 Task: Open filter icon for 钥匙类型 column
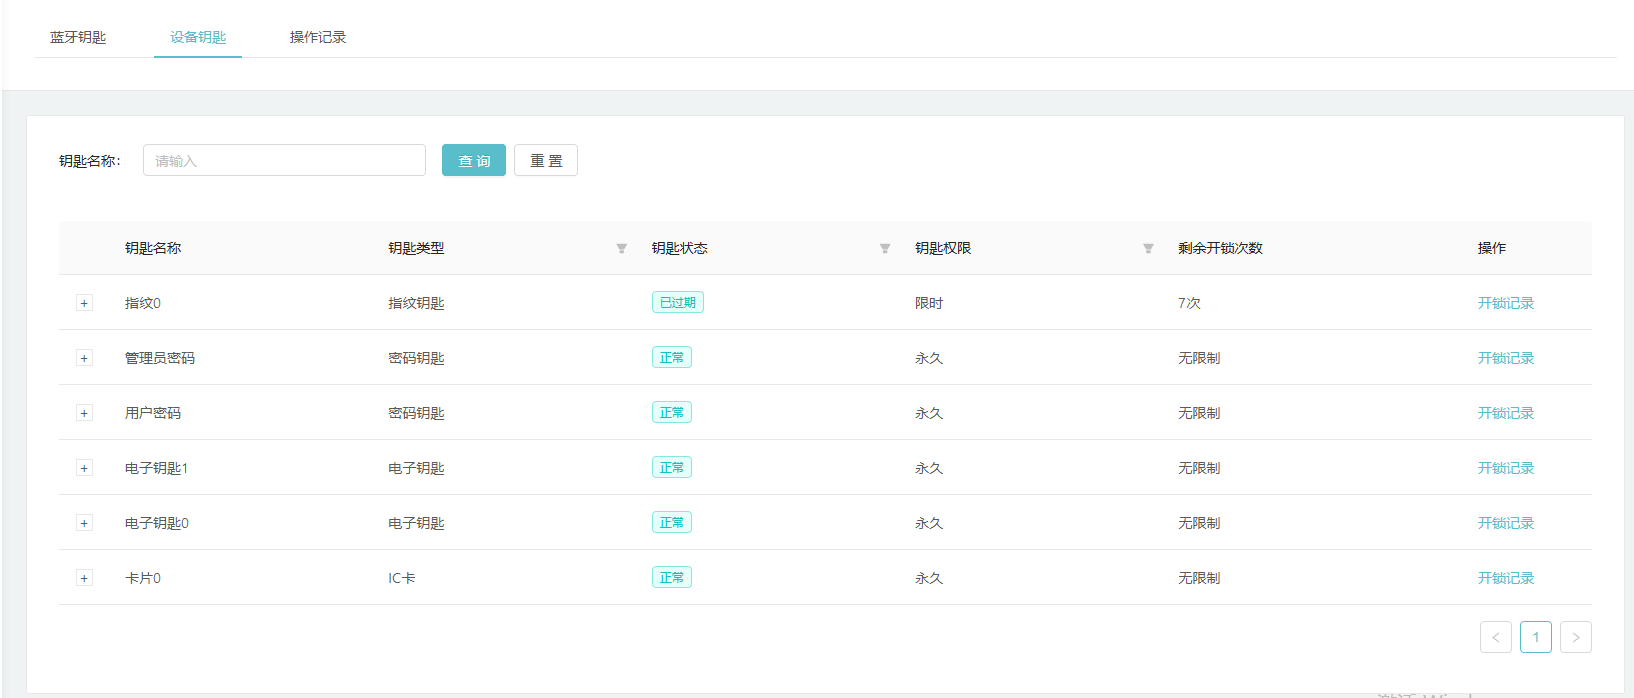621,248
